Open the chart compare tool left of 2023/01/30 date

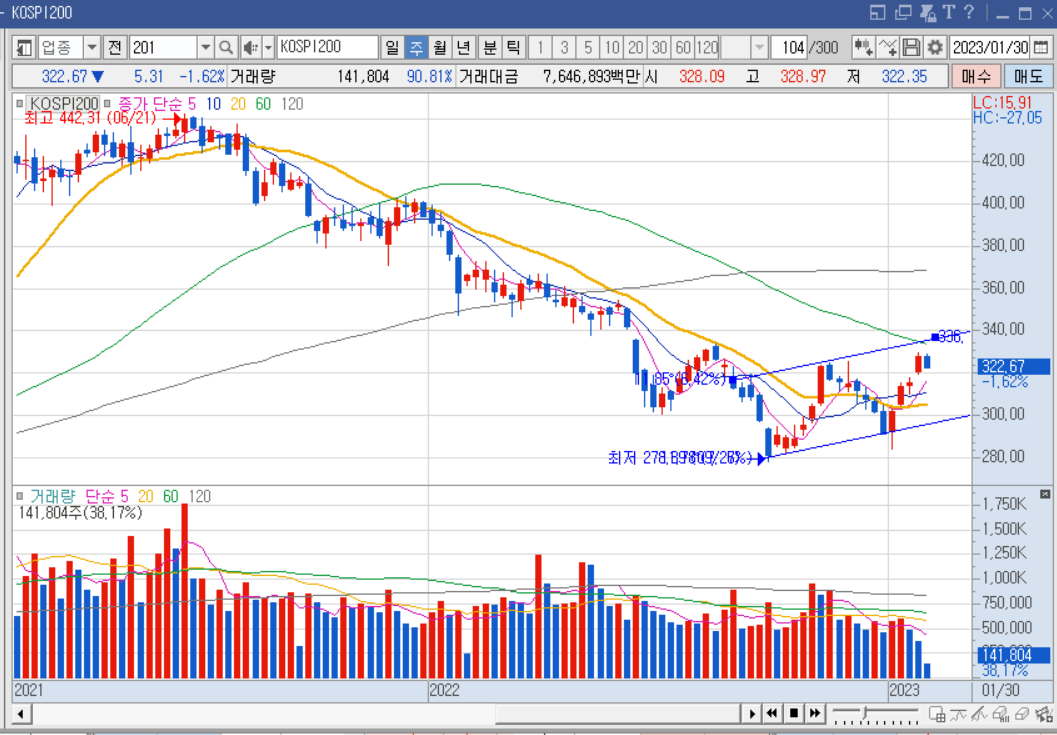(x=864, y=47)
